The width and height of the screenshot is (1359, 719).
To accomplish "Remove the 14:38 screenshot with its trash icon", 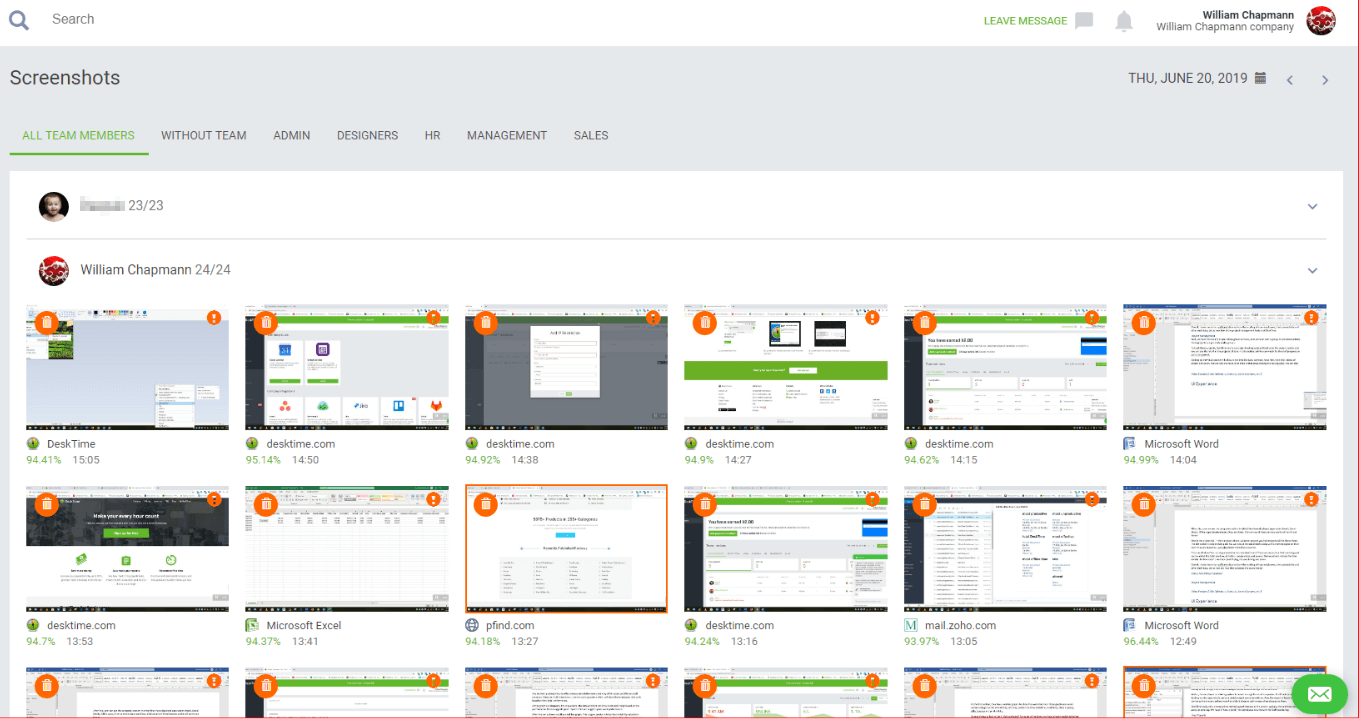I will tap(485, 322).
